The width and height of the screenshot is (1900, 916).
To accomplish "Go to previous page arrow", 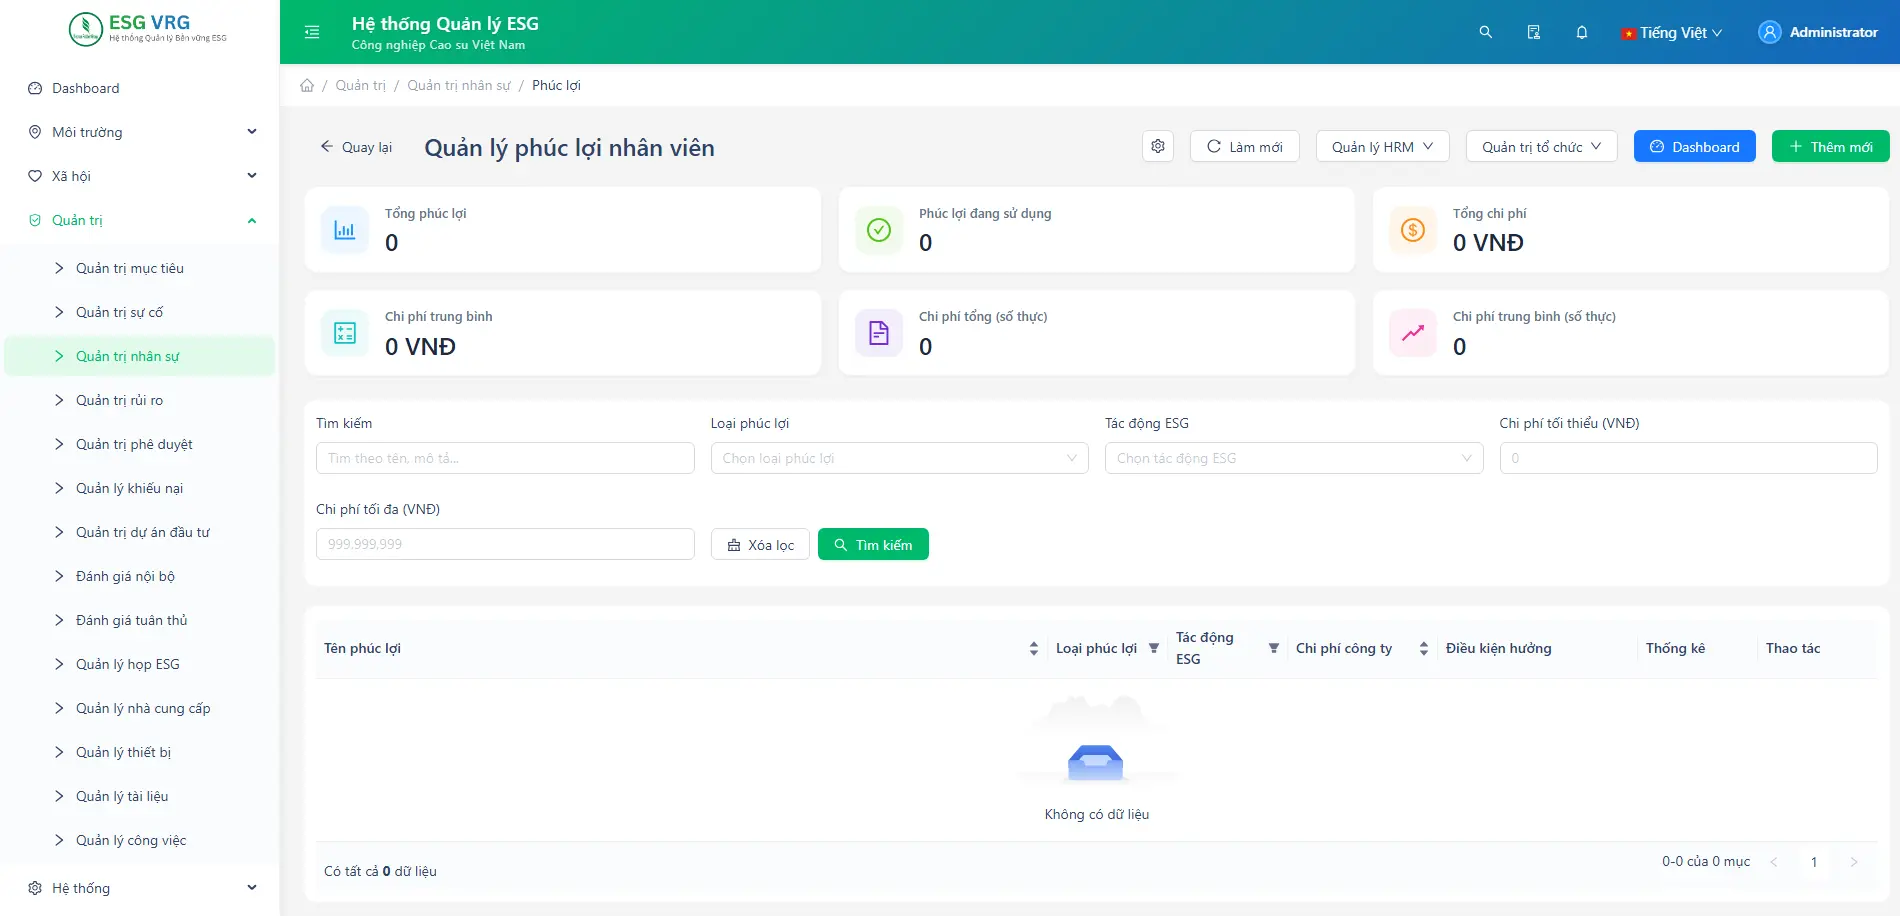I will tap(1774, 862).
